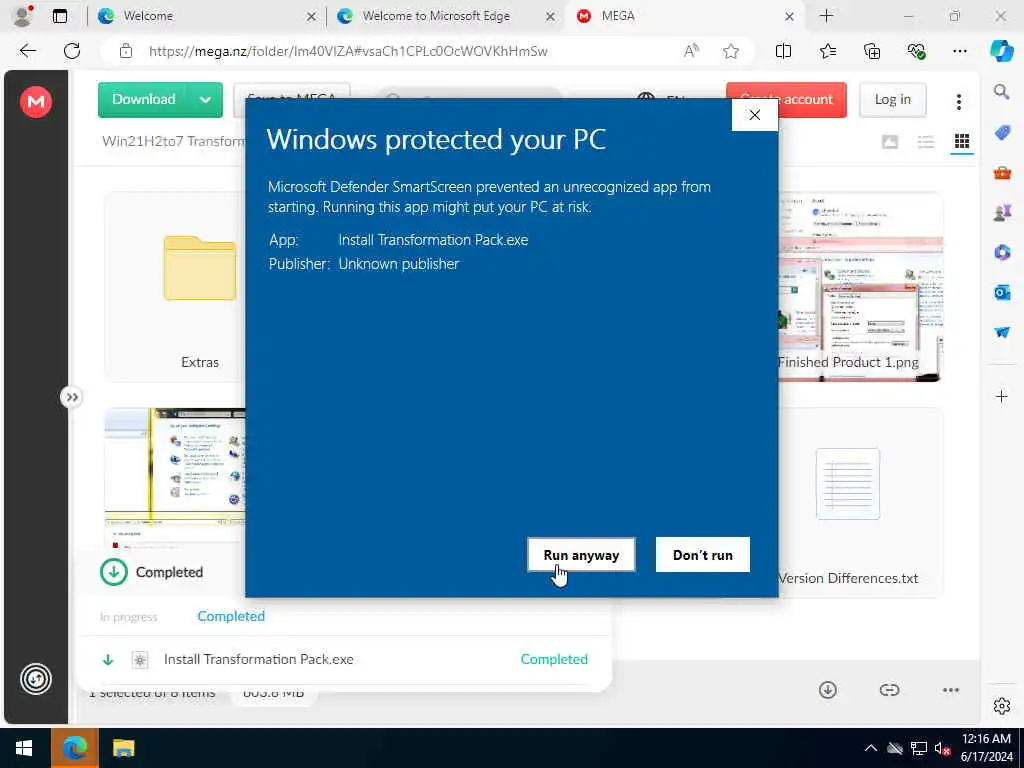Open Edge sidebar Shopping tag
Viewport: 1024px width, 768px height.
pyautogui.click(x=1002, y=133)
